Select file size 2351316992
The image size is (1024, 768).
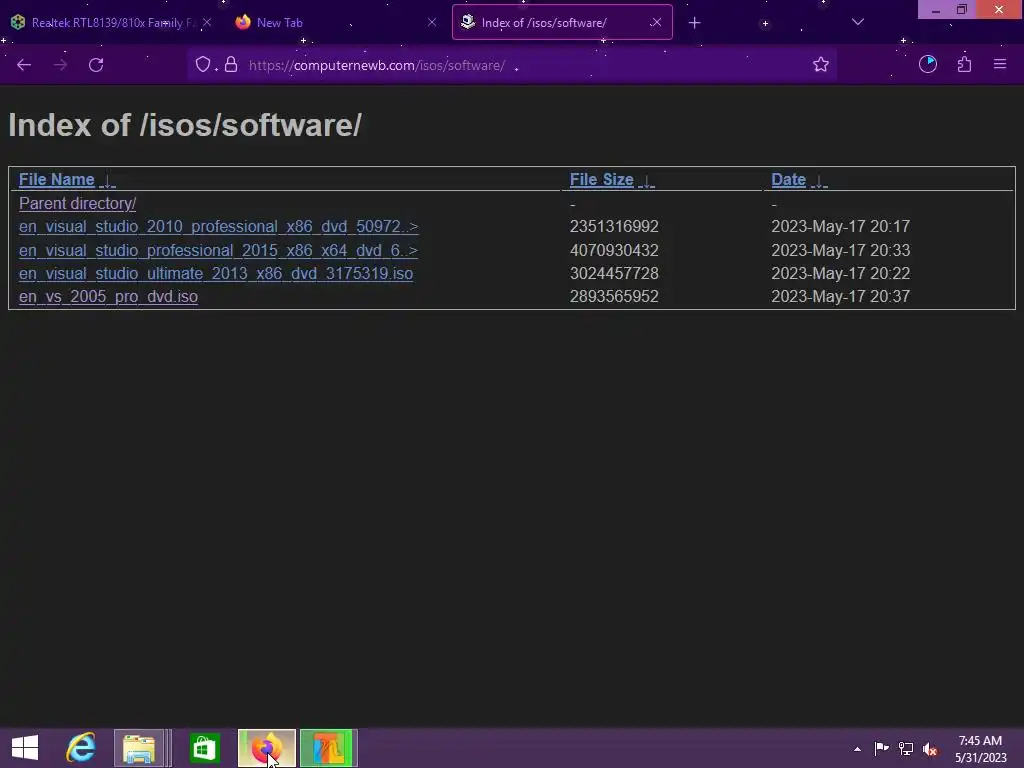point(614,227)
